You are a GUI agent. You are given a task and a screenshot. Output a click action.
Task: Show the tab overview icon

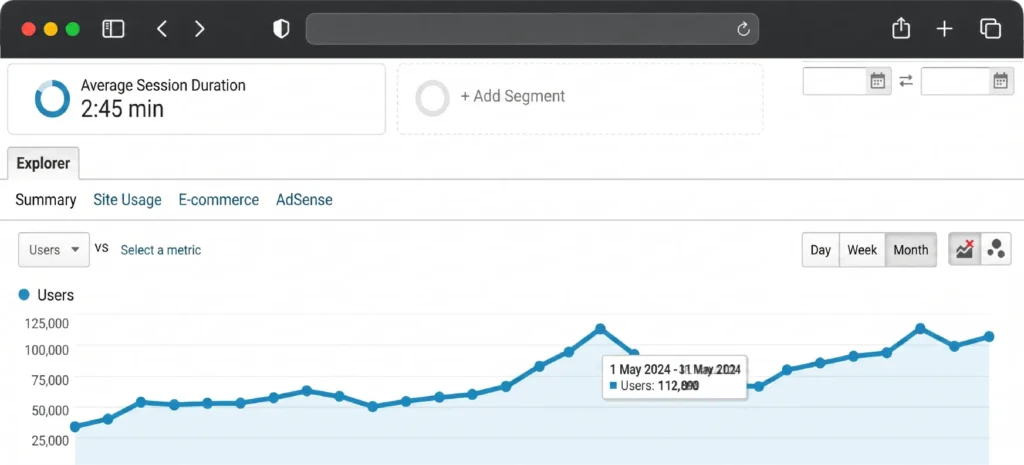[x=990, y=29]
